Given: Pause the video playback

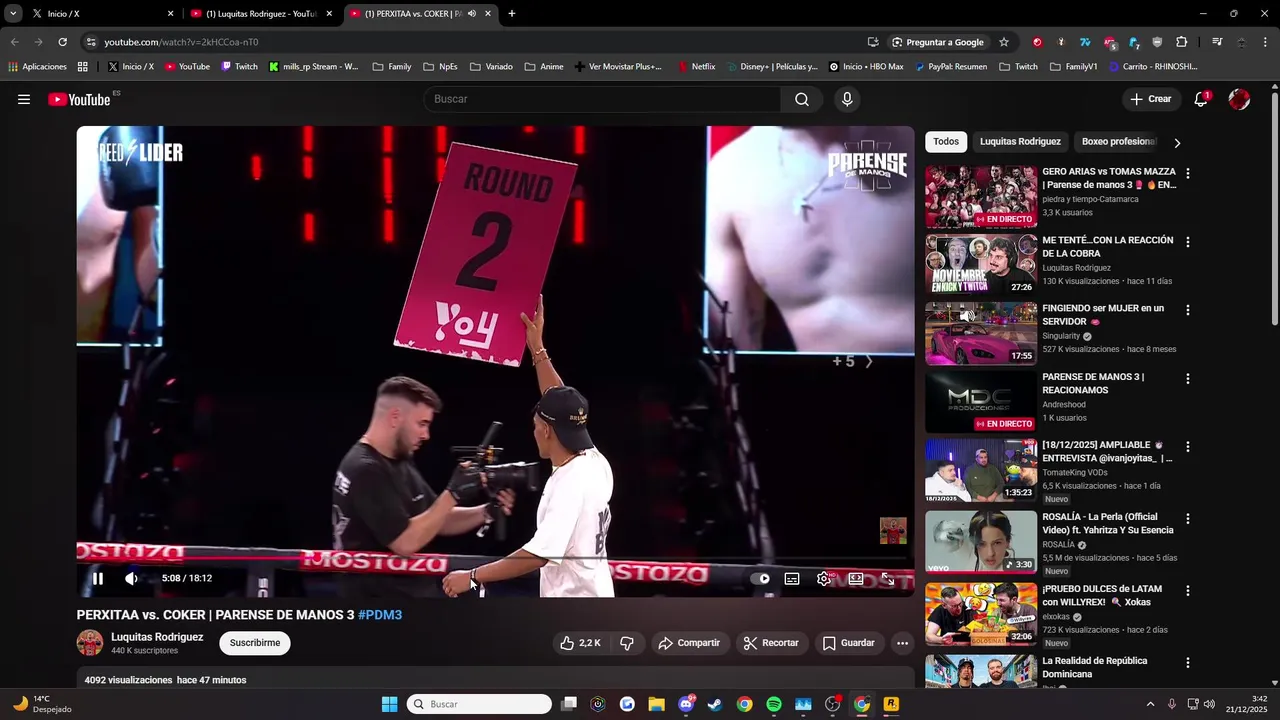Looking at the screenshot, I should tap(98, 578).
